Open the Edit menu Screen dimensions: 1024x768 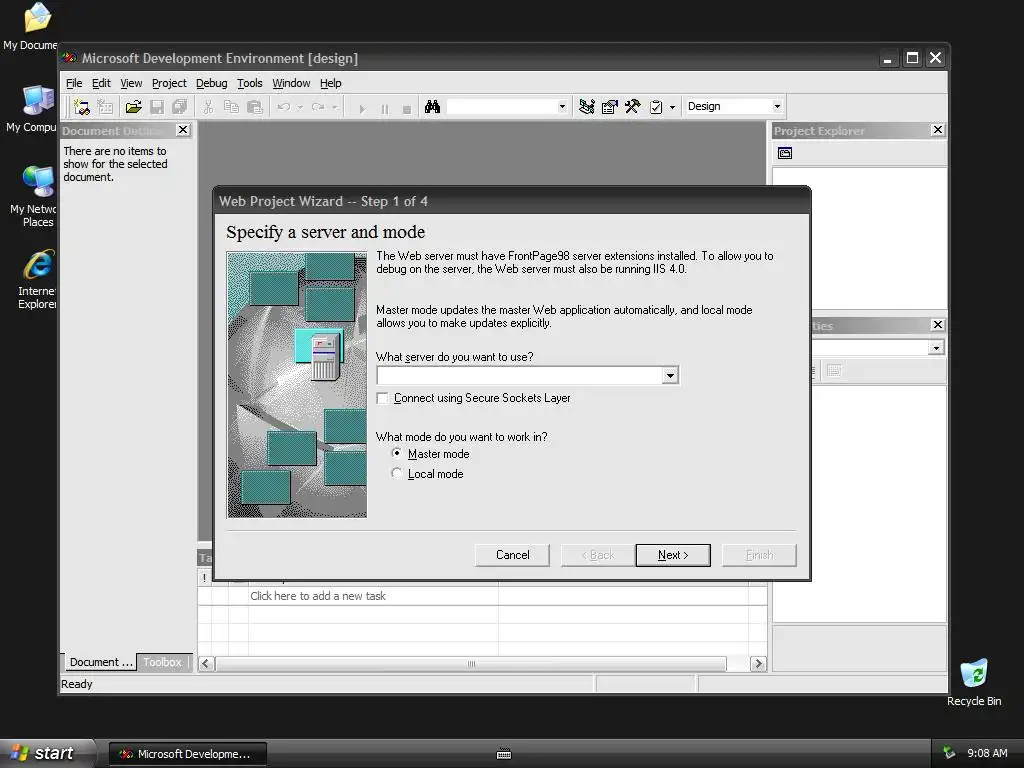pyautogui.click(x=101, y=83)
